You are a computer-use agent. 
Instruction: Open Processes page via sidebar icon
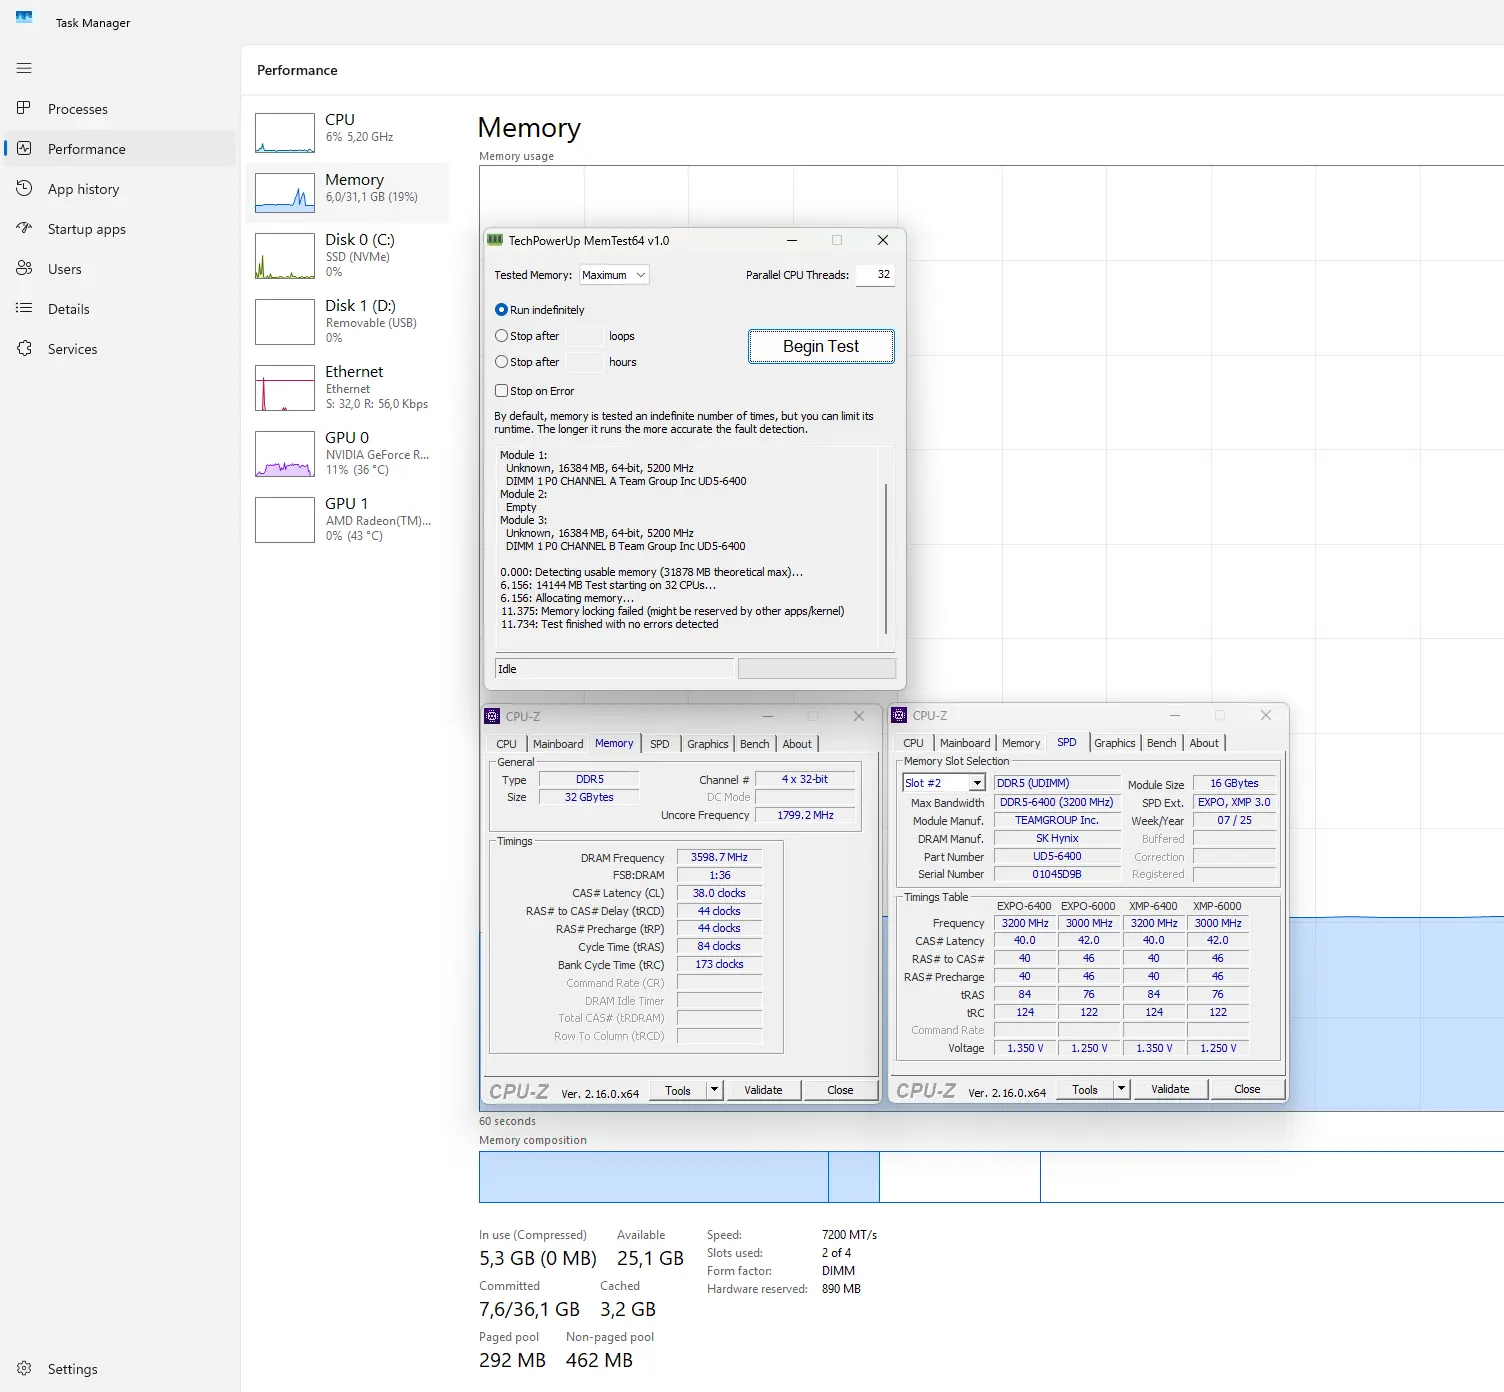coord(24,108)
